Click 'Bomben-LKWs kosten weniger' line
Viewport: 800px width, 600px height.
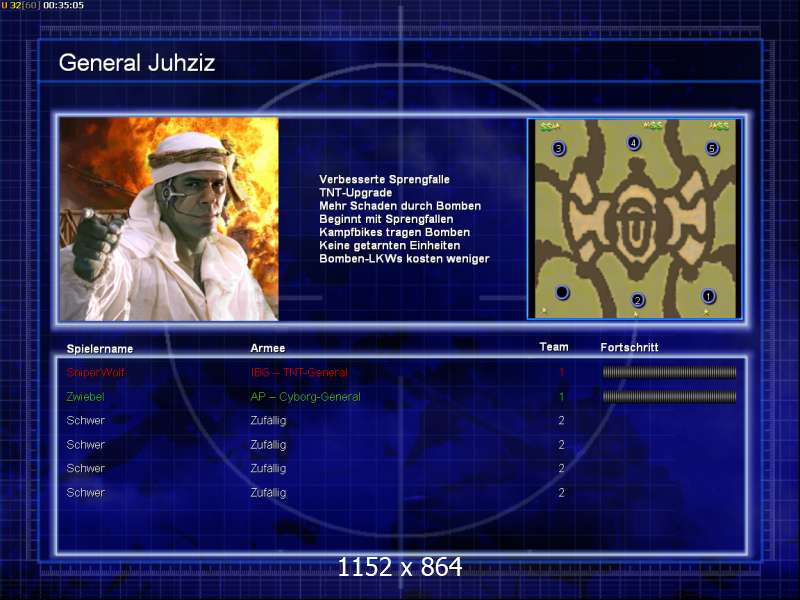[x=404, y=259]
